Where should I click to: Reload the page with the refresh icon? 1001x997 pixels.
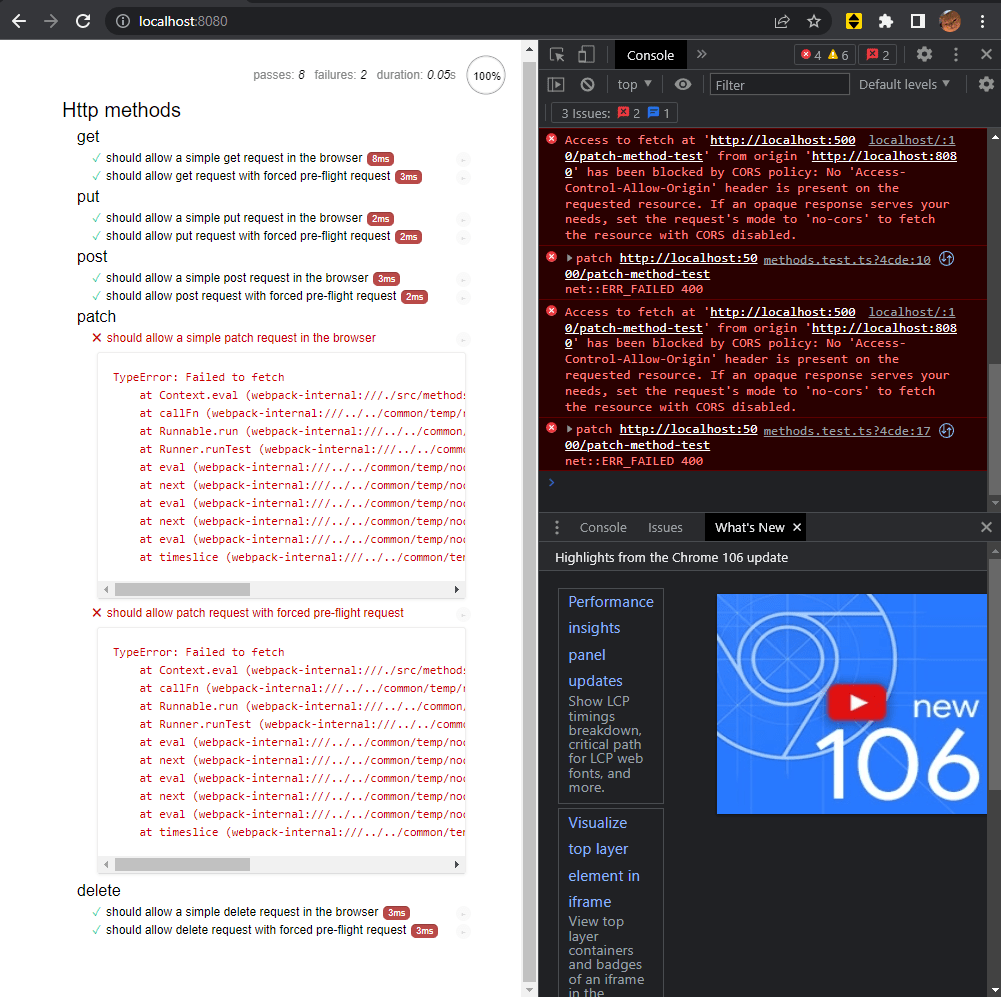[x=83, y=20]
